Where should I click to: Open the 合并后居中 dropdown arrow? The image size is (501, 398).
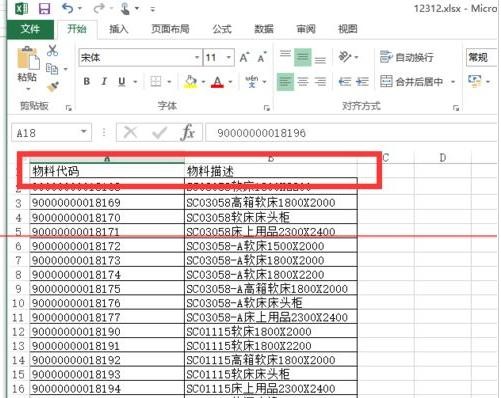453,82
